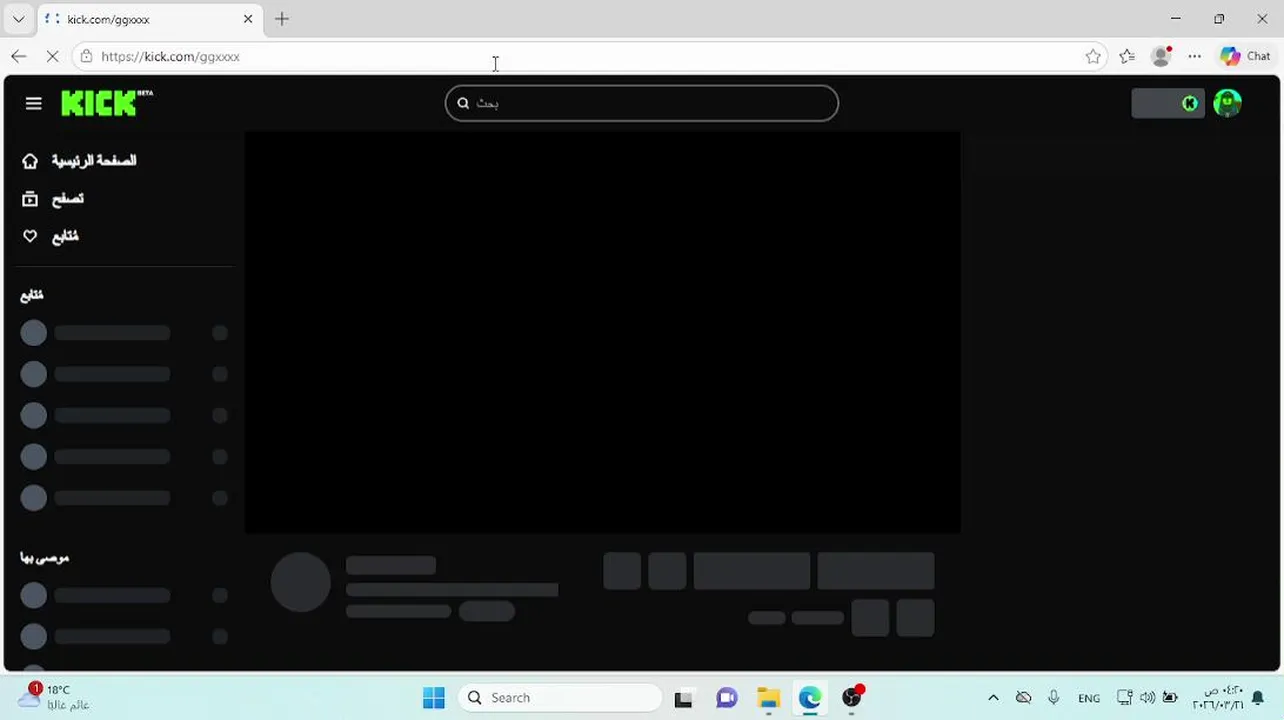This screenshot has width=1284, height=720.
Task: Close the kick.com/ggxxxx tab
Action: 248,19
